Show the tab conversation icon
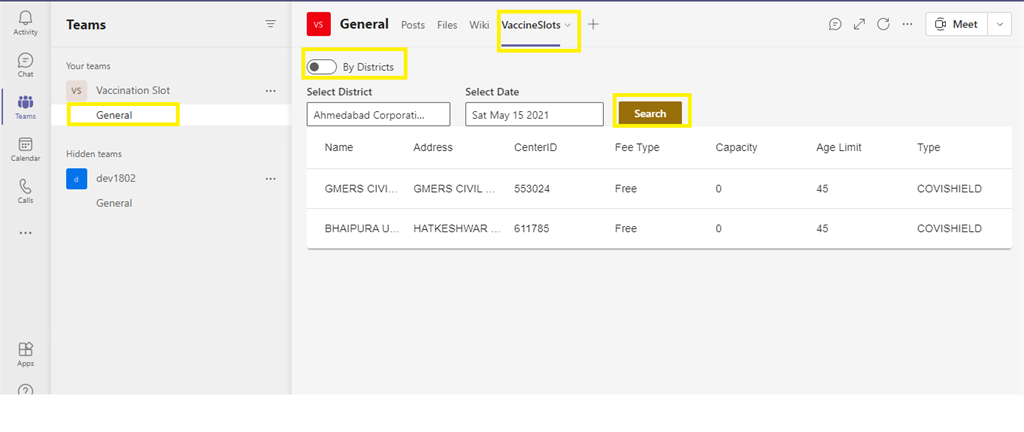 pos(835,24)
